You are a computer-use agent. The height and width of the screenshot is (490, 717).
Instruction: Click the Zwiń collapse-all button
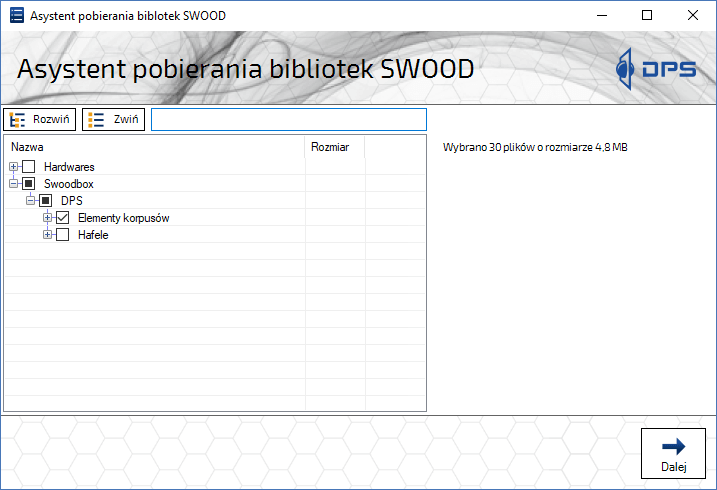tap(113, 119)
